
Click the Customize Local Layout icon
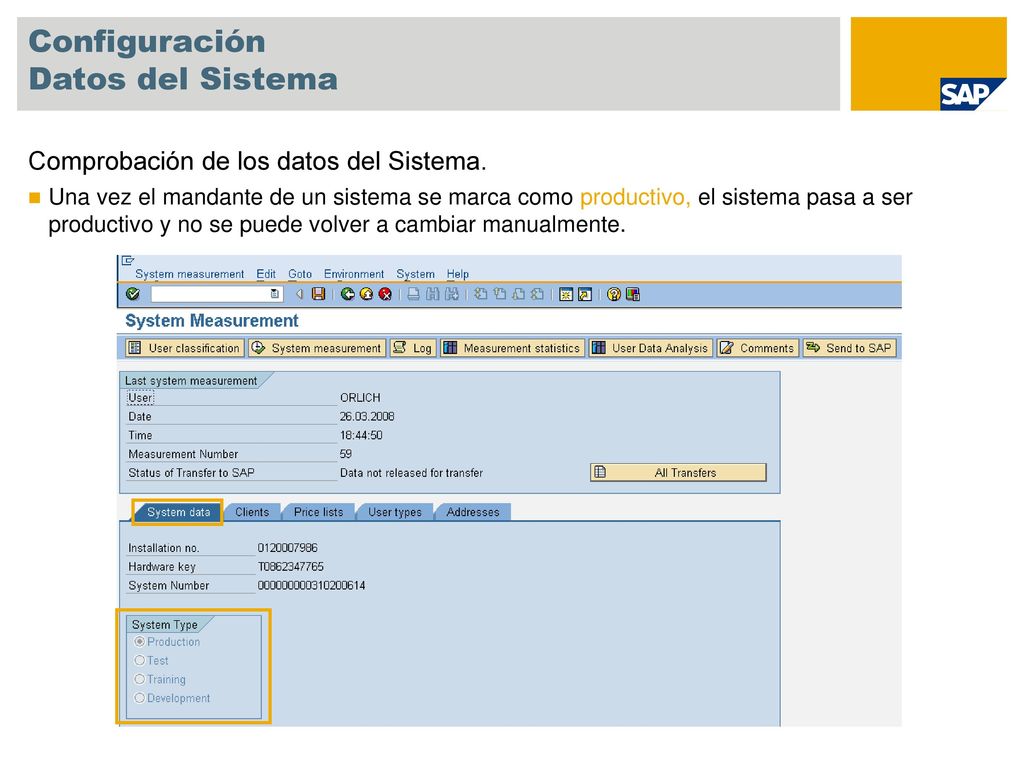click(633, 295)
